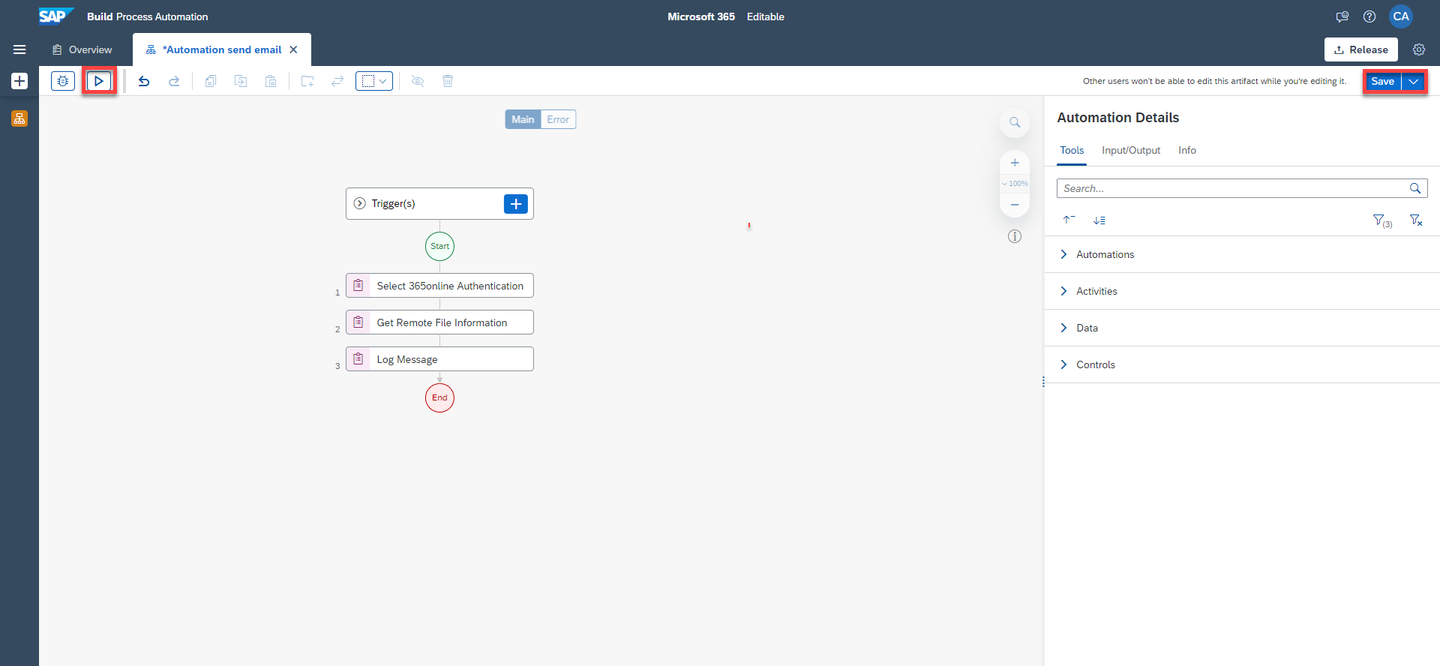Click the Debug (bug) toolbar button
This screenshot has height=666, width=1440.
[x=63, y=81]
